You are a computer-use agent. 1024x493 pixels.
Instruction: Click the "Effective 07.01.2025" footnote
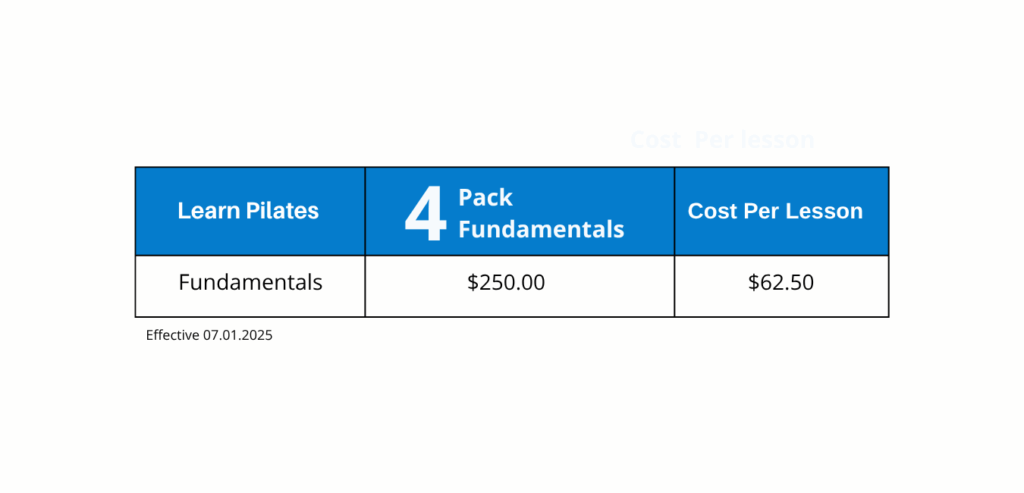[x=209, y=336]
